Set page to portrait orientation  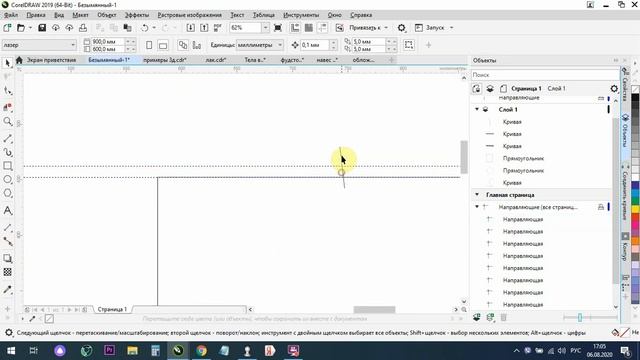149,45
